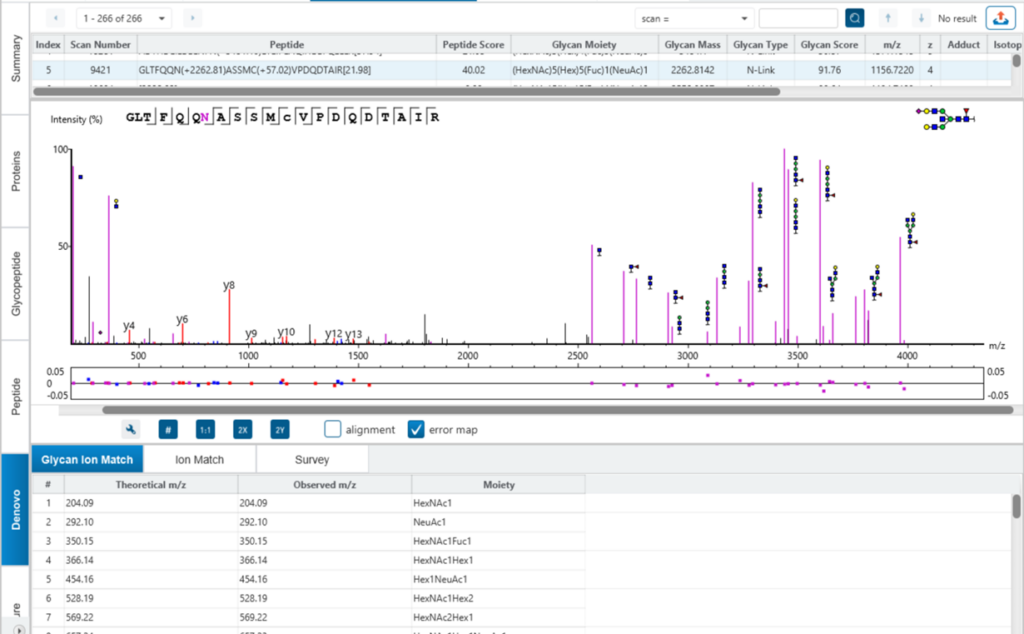Sort by Glycan Type column header

coord(760,44)
